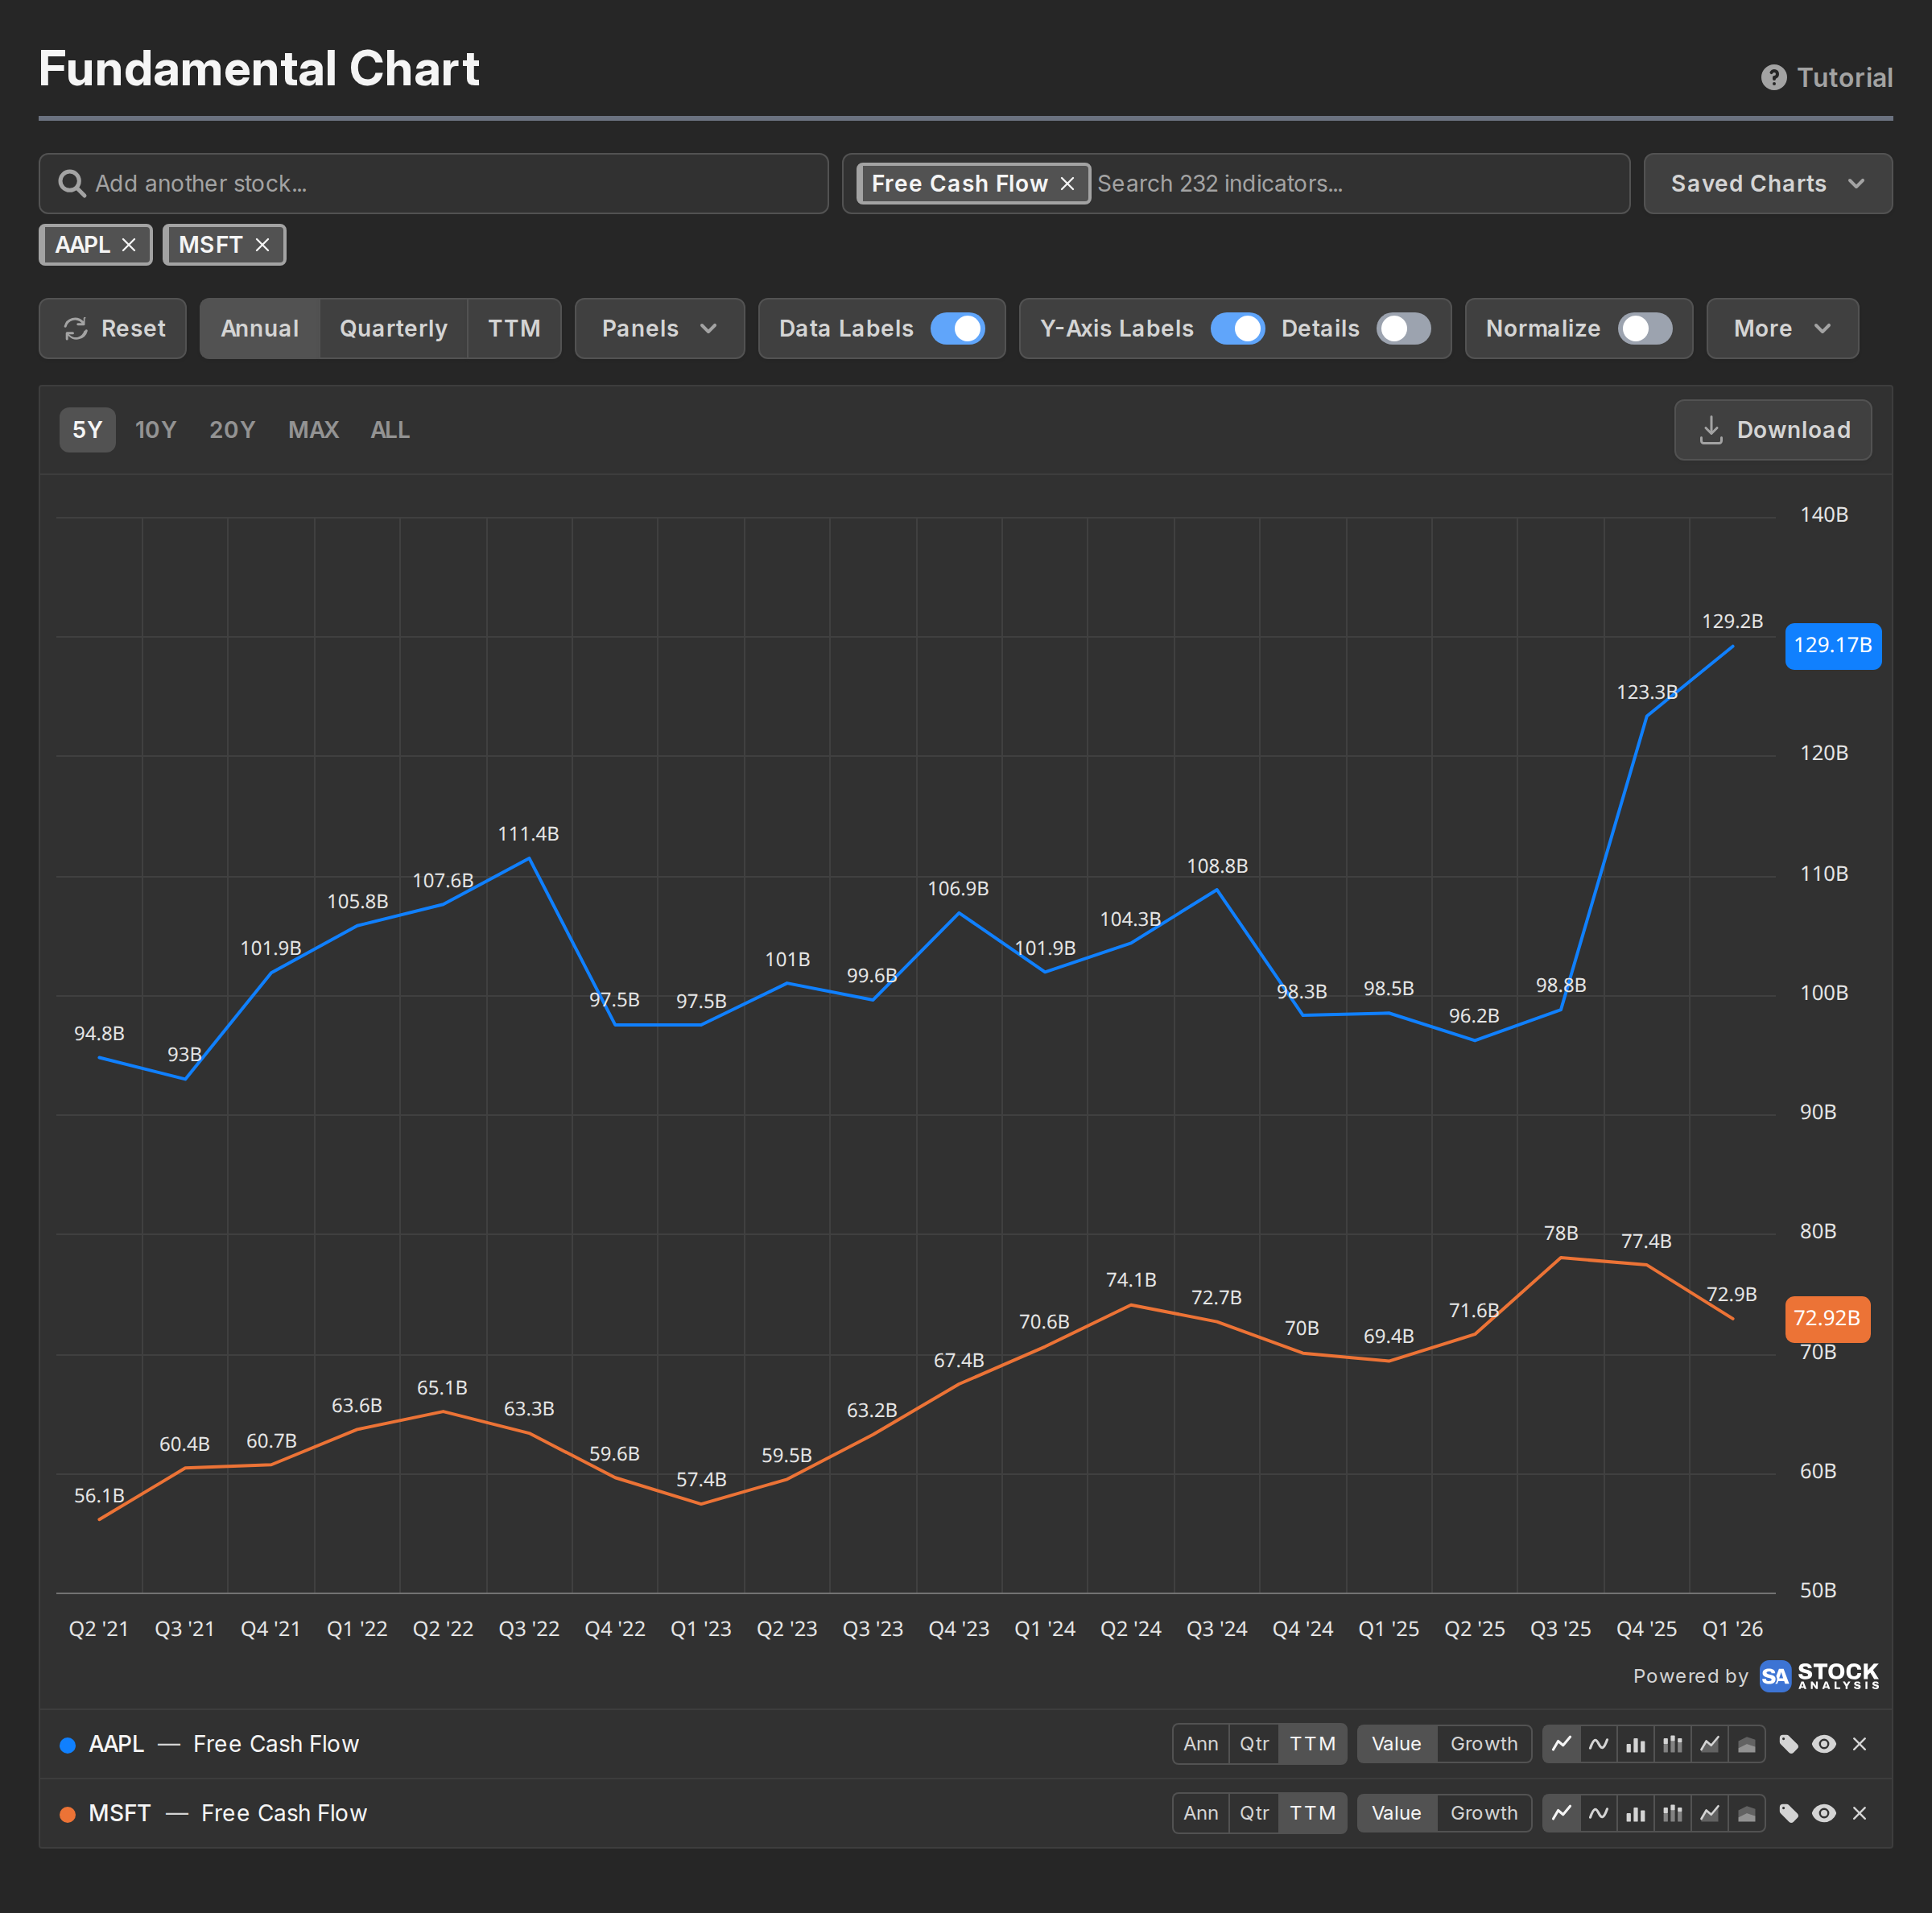Switch MSFT series to stacked bar chart

pos(1672,1813)
